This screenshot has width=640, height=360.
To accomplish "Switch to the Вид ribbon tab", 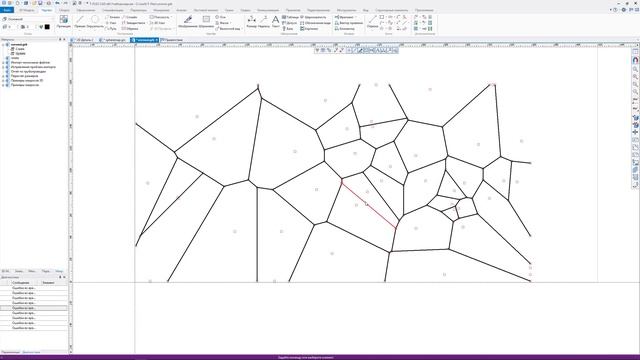I will pos(366,10).
